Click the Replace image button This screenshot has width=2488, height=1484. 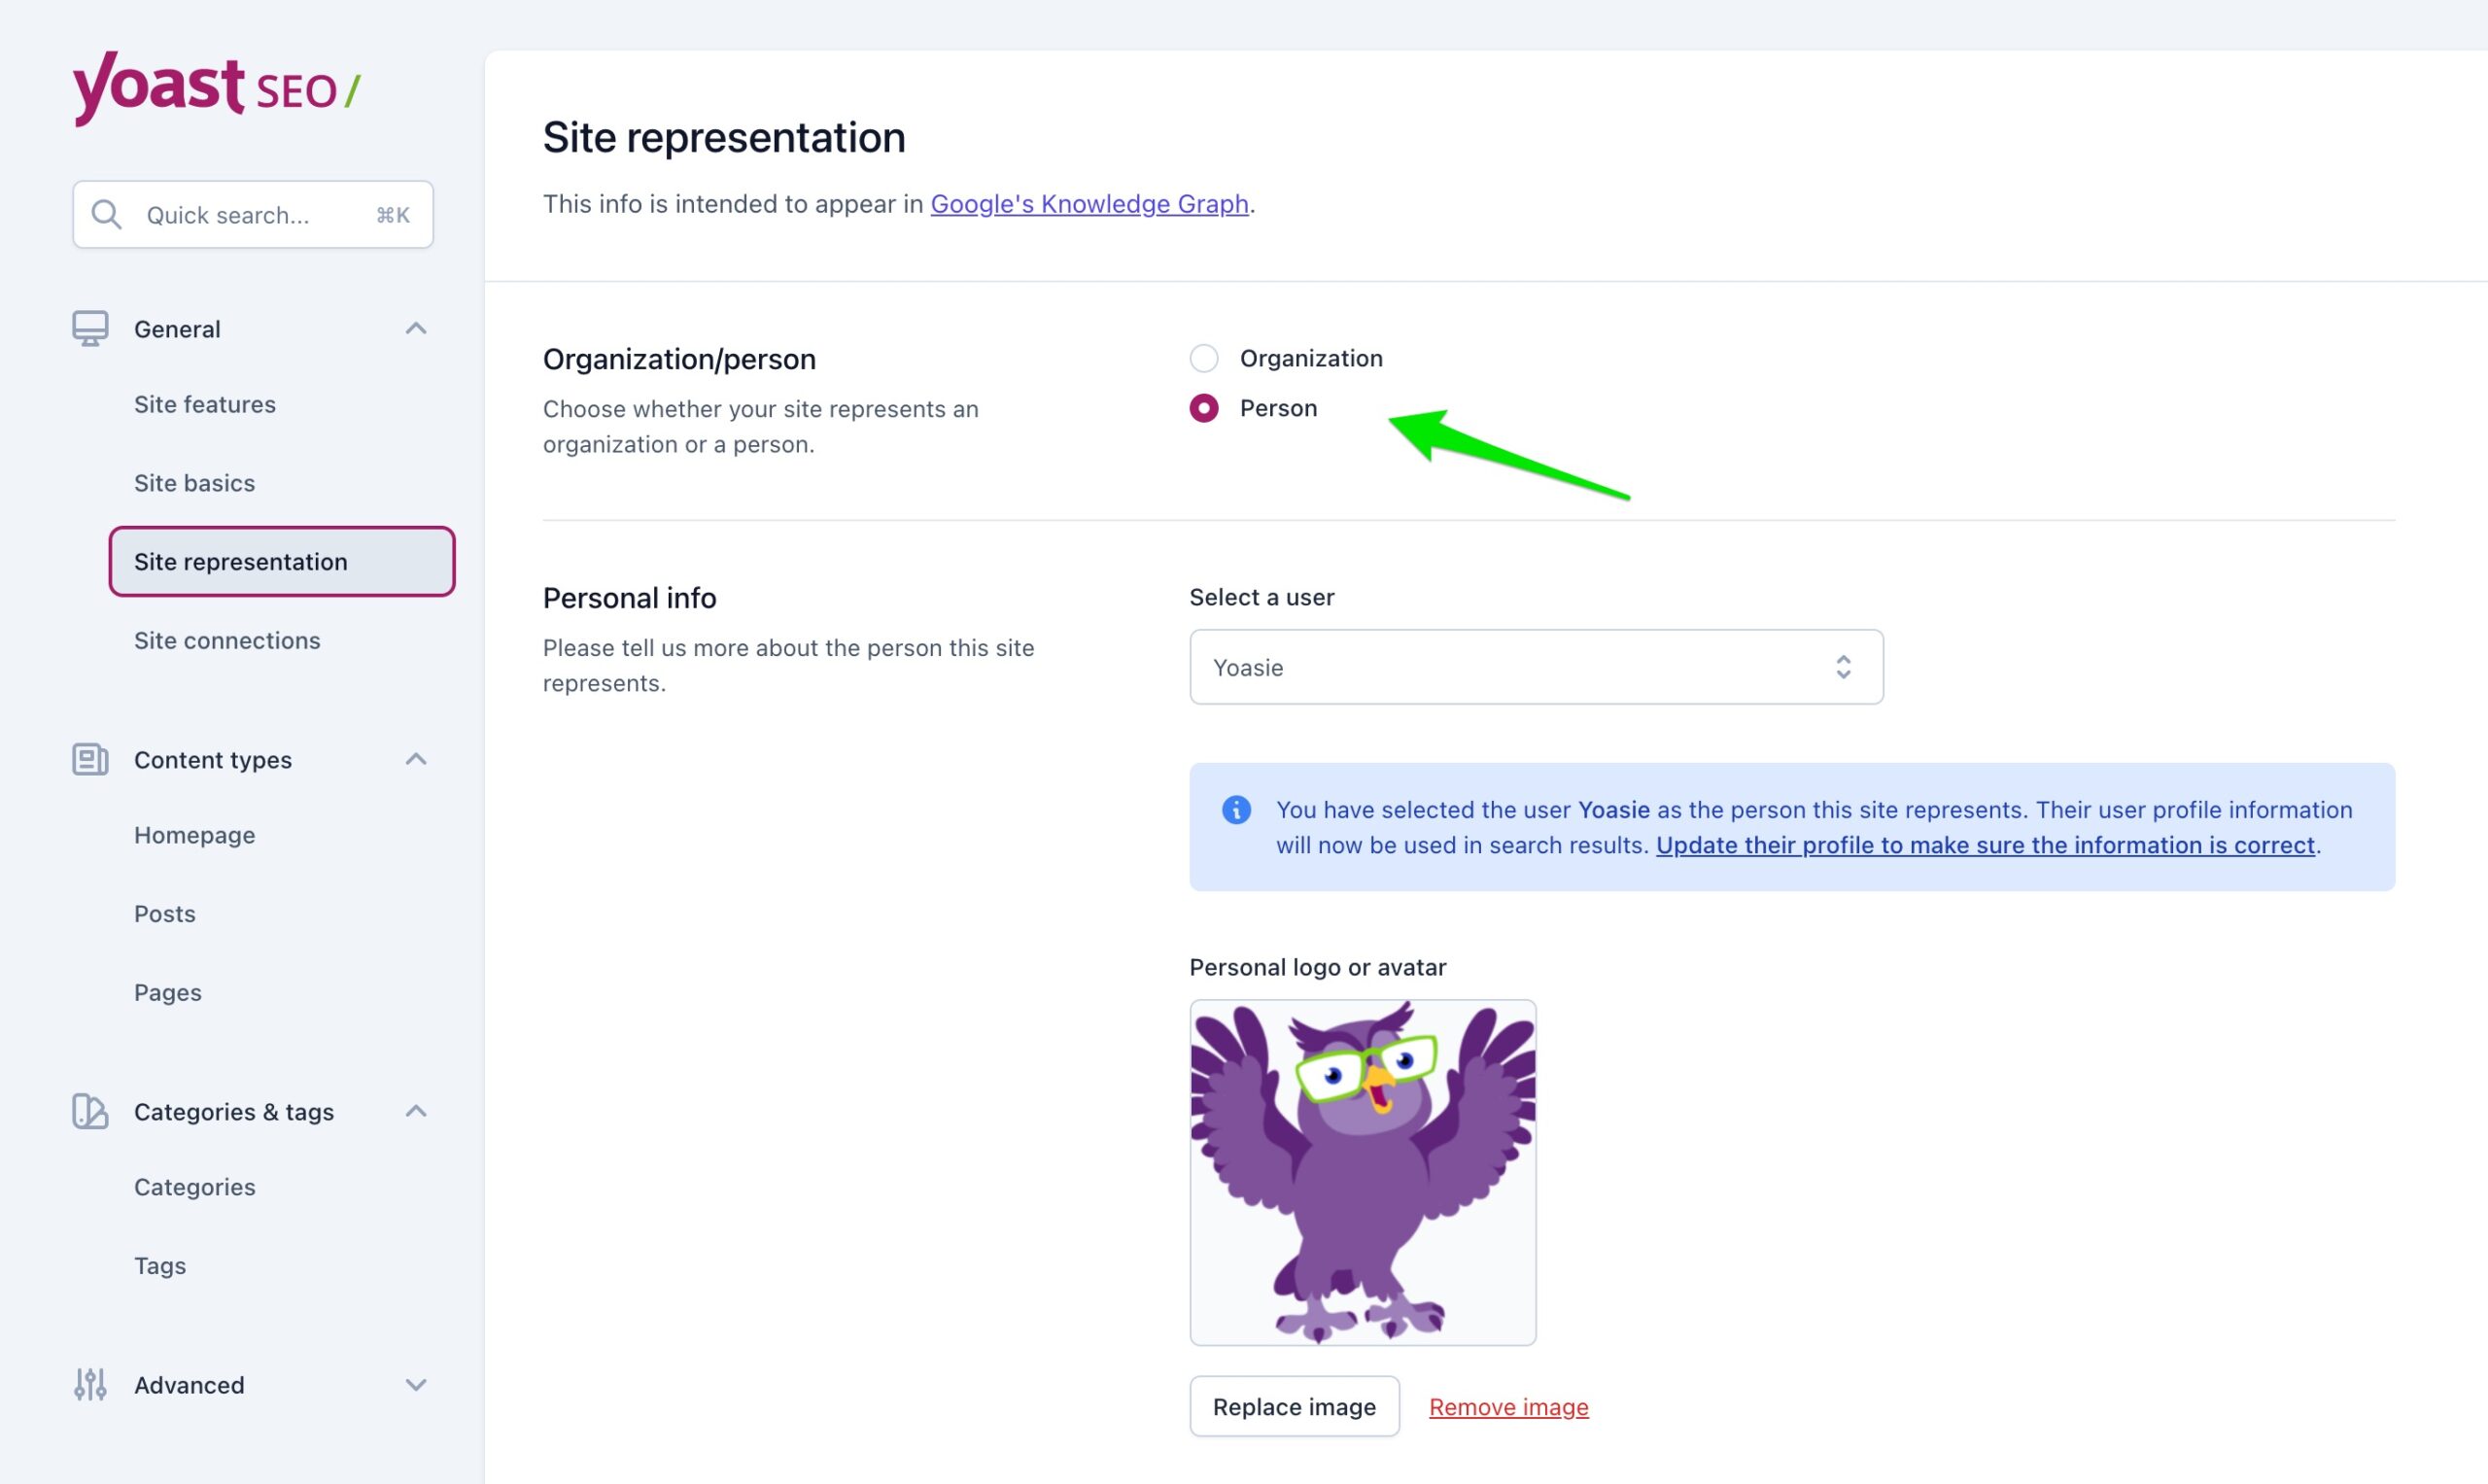(1294, 1407)
